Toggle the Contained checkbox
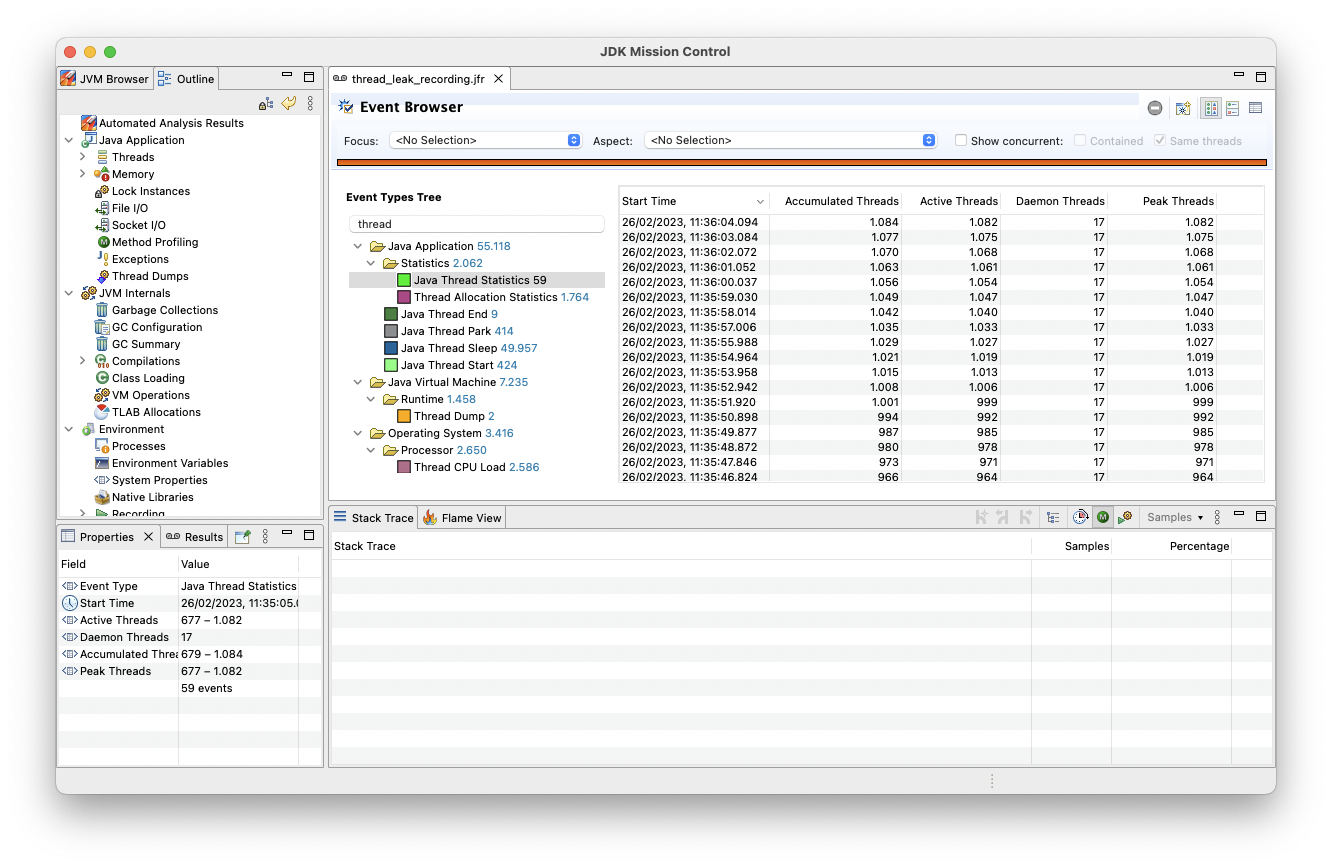The width and height of the screenshot is (1332, 868). [x=1082, y=140]
